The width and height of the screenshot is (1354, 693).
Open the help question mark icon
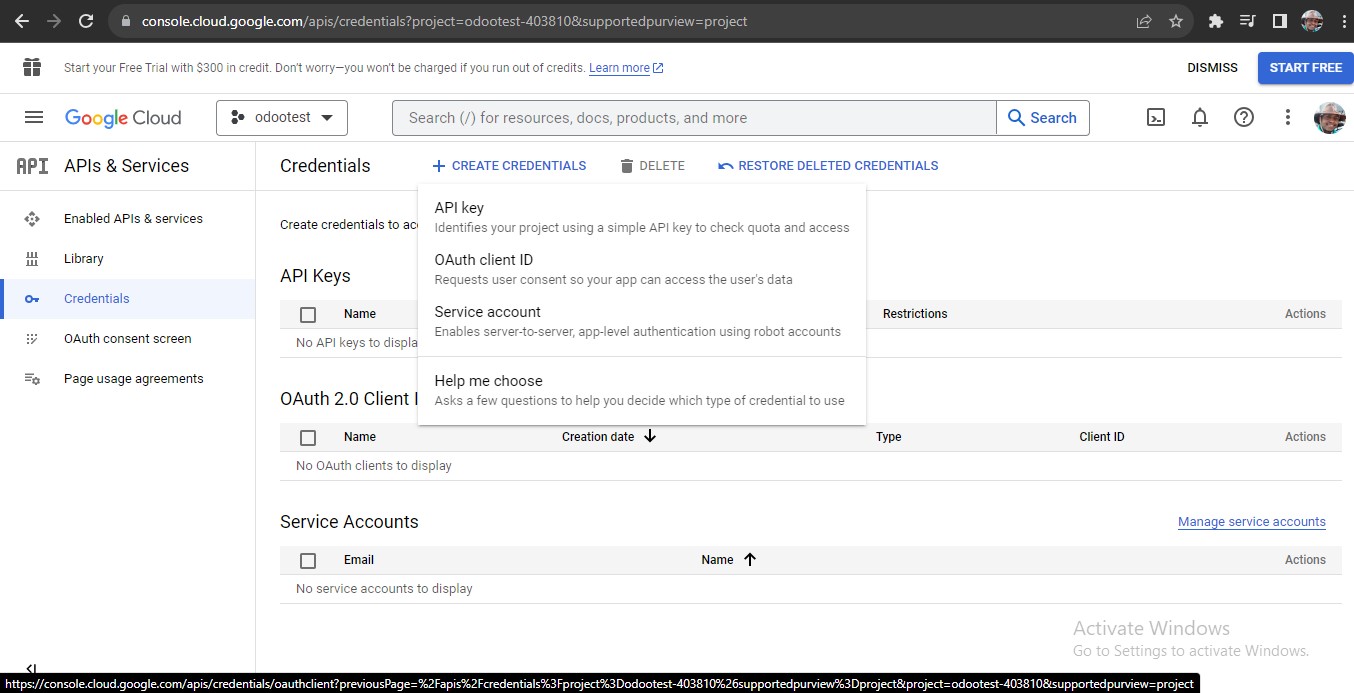point(1244,117)
